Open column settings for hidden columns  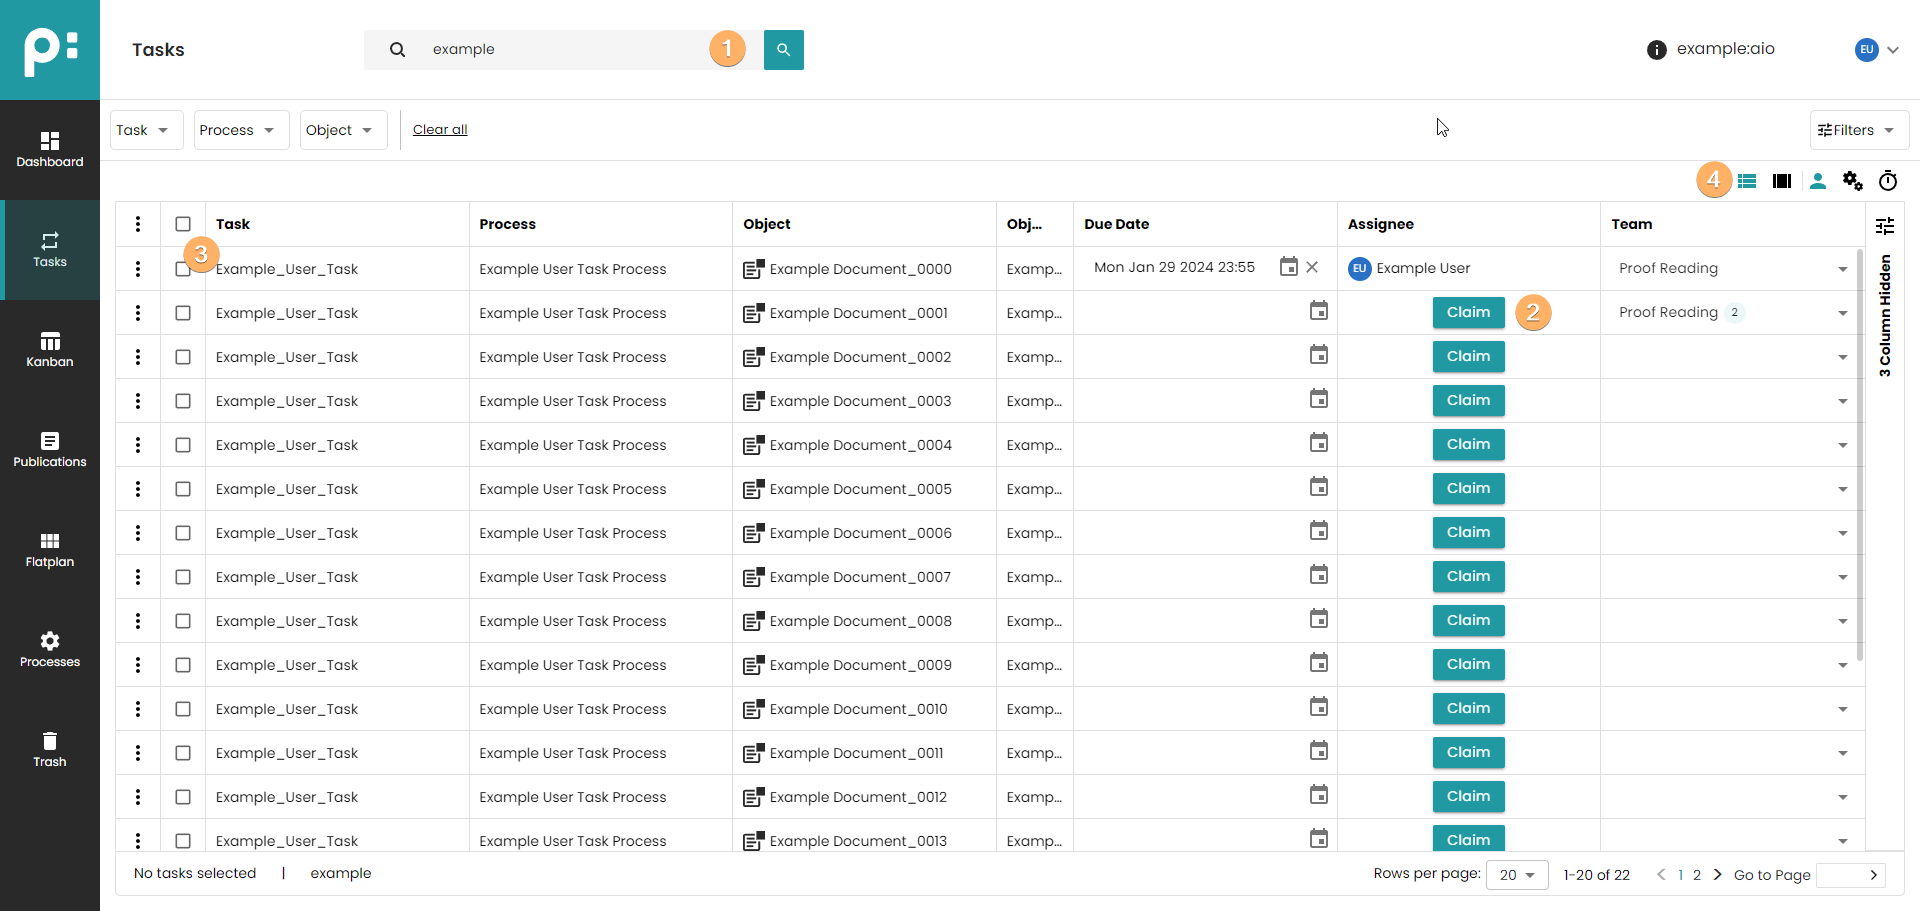1885,226
